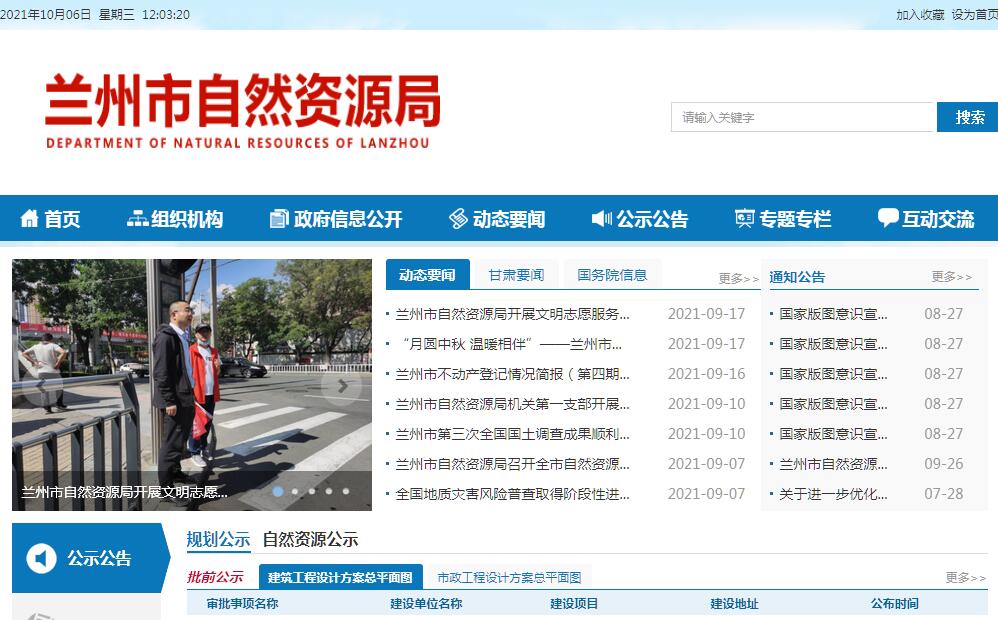The width and height of the screenshot is (998, 620).
Task: Switch to the 市政工程设计方案总平面图 tab
Action: click(508, 578)
